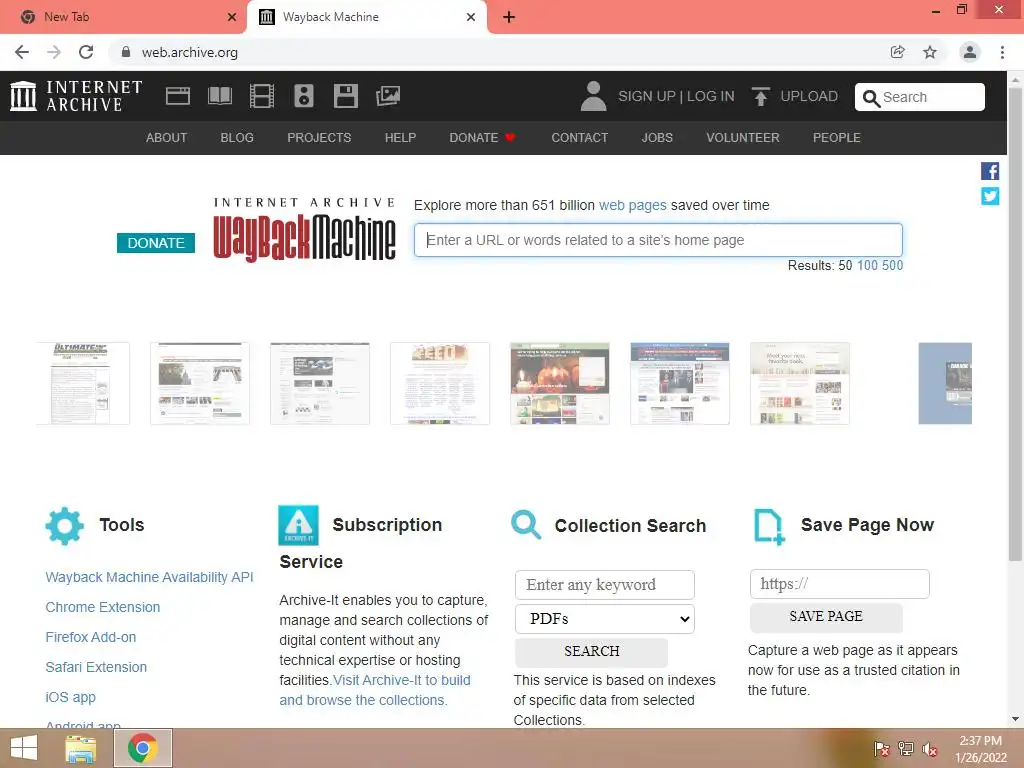Click the network tray icon
The image size is (1024, 768).
click(x=906, y=749)
